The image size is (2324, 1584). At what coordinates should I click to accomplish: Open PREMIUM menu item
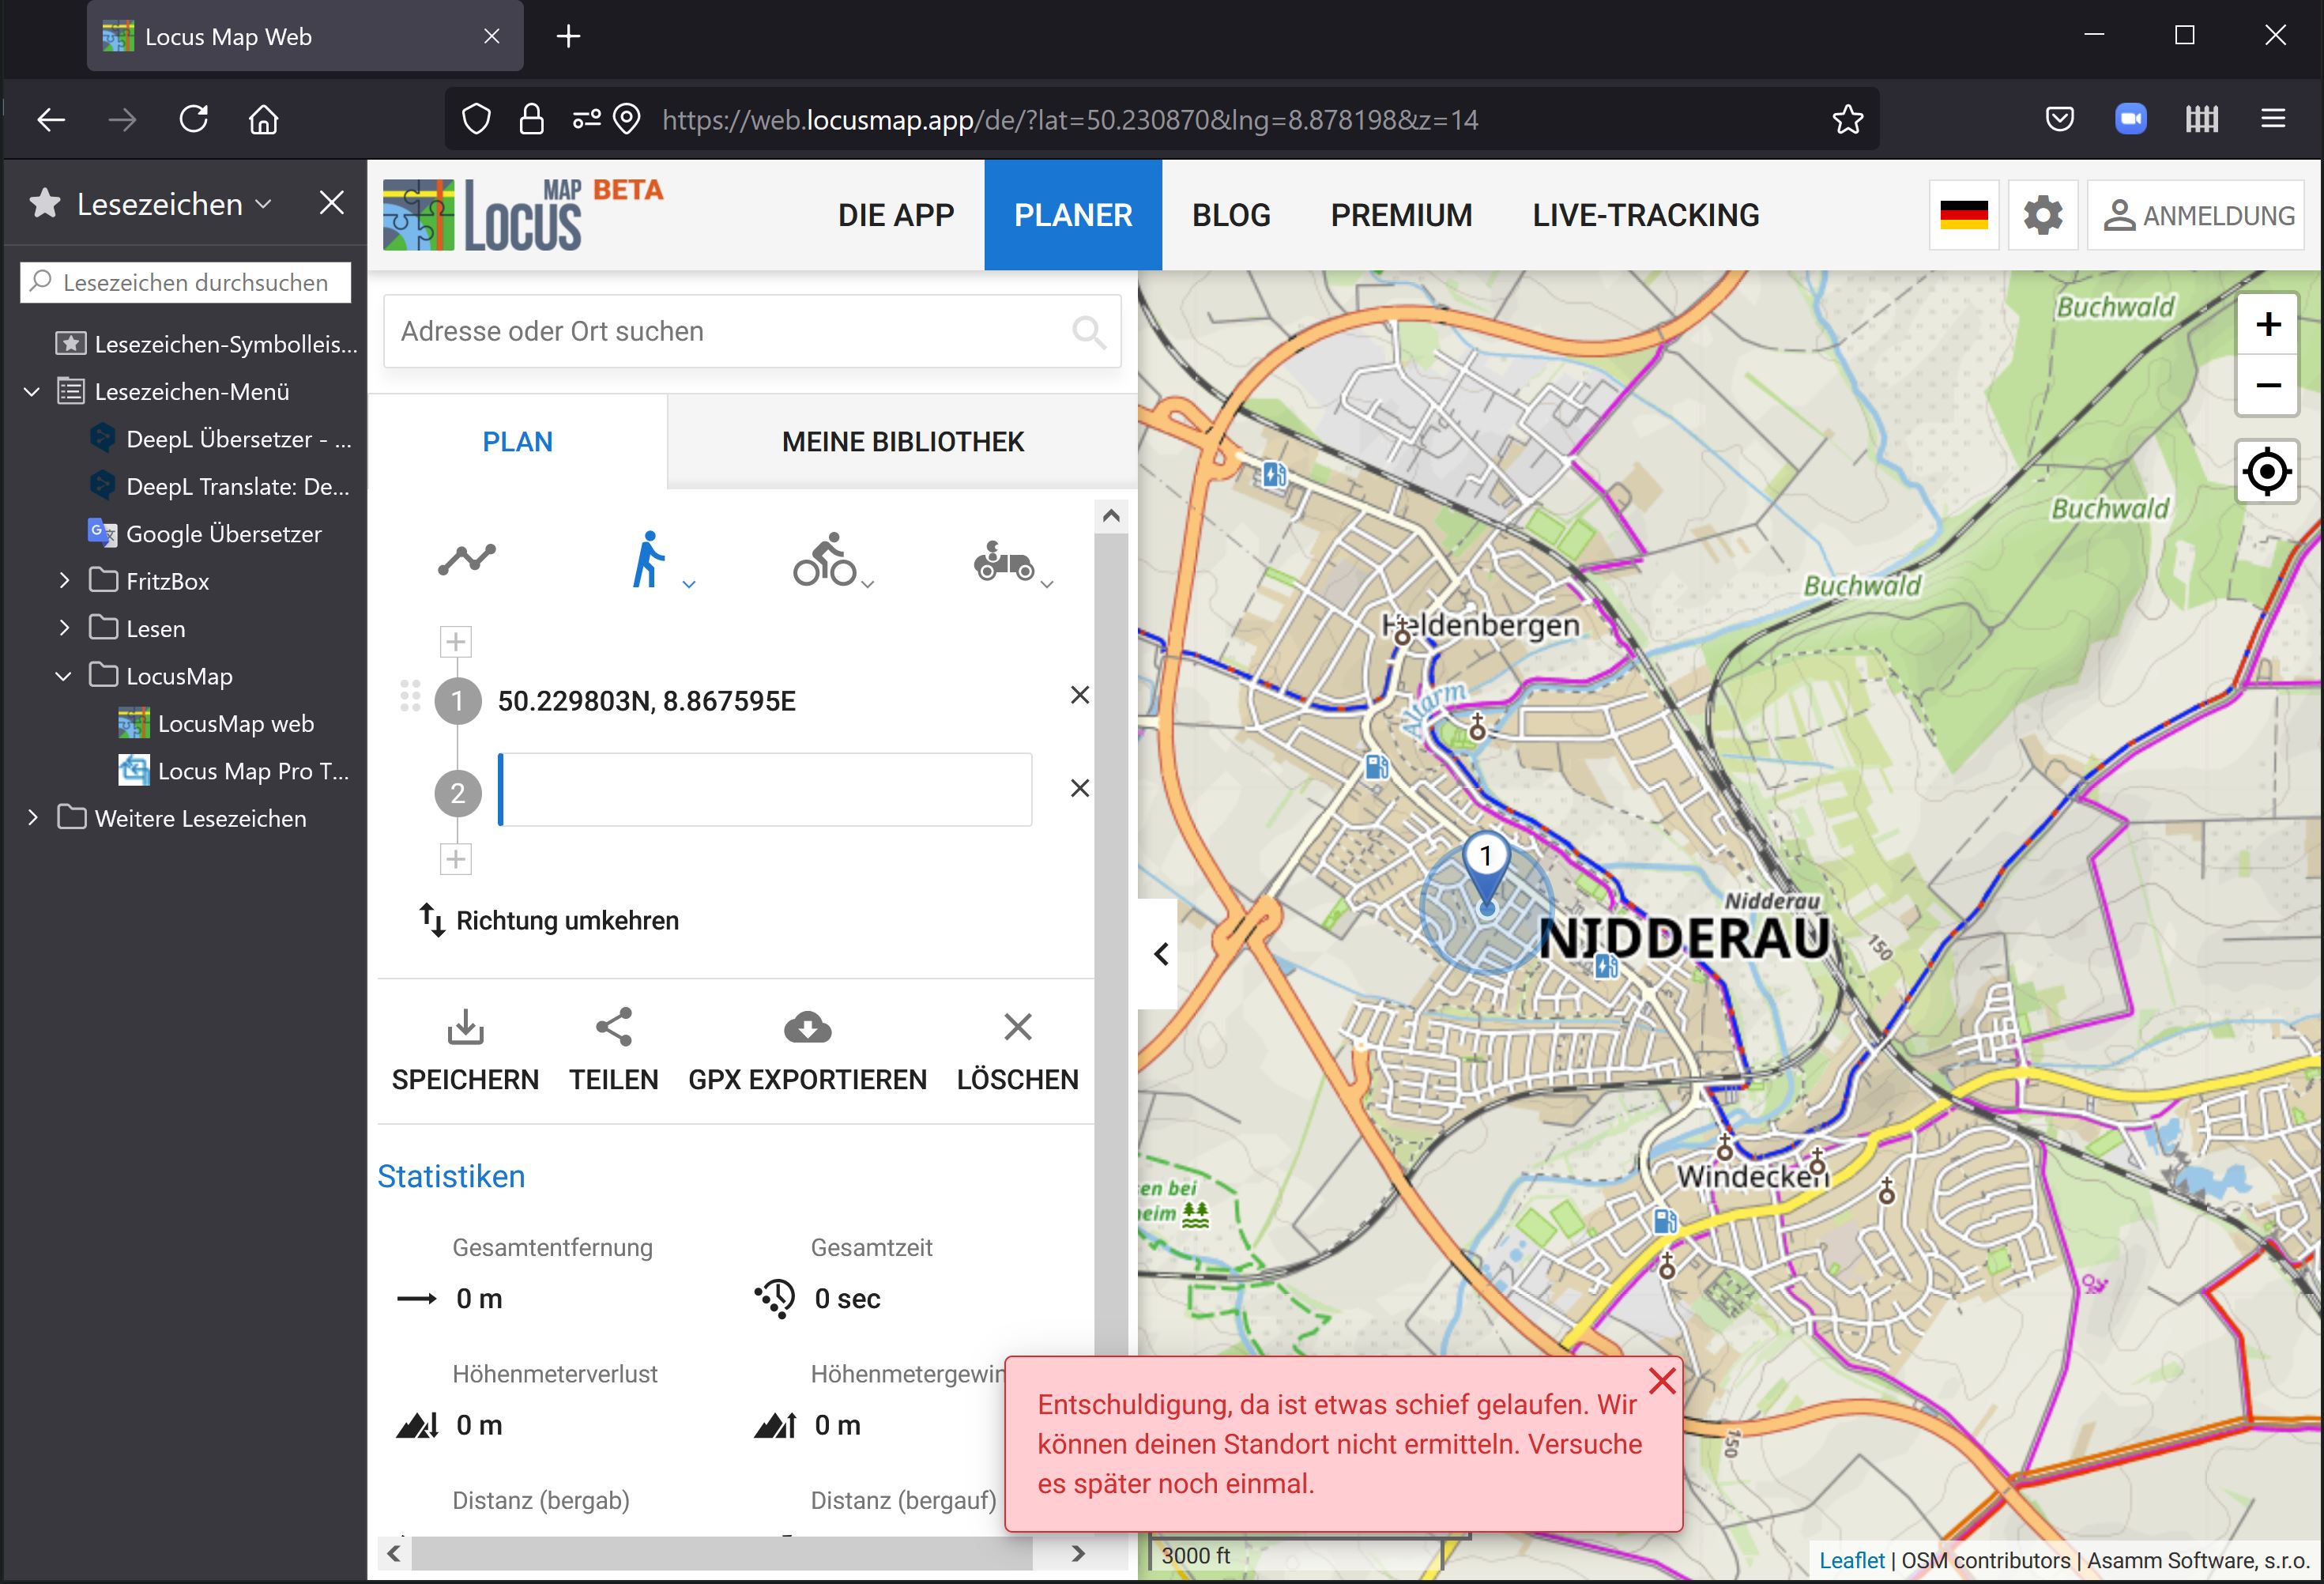click(1401, 215)
